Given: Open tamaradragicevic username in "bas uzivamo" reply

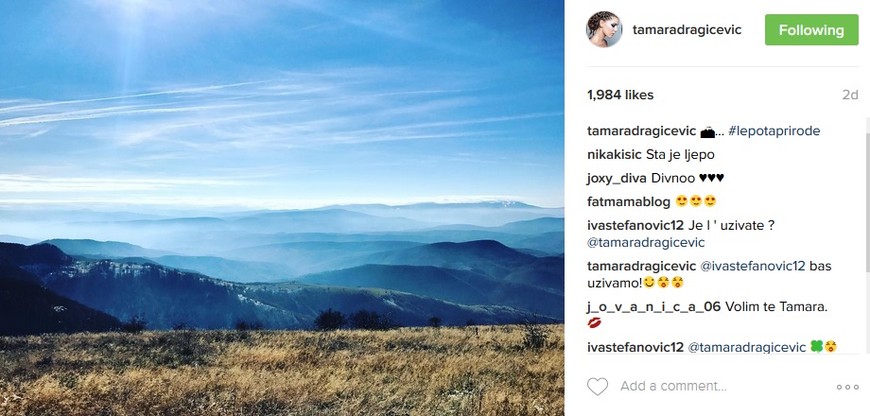Looking at the screenshot, I should click(x=641, y=266).
